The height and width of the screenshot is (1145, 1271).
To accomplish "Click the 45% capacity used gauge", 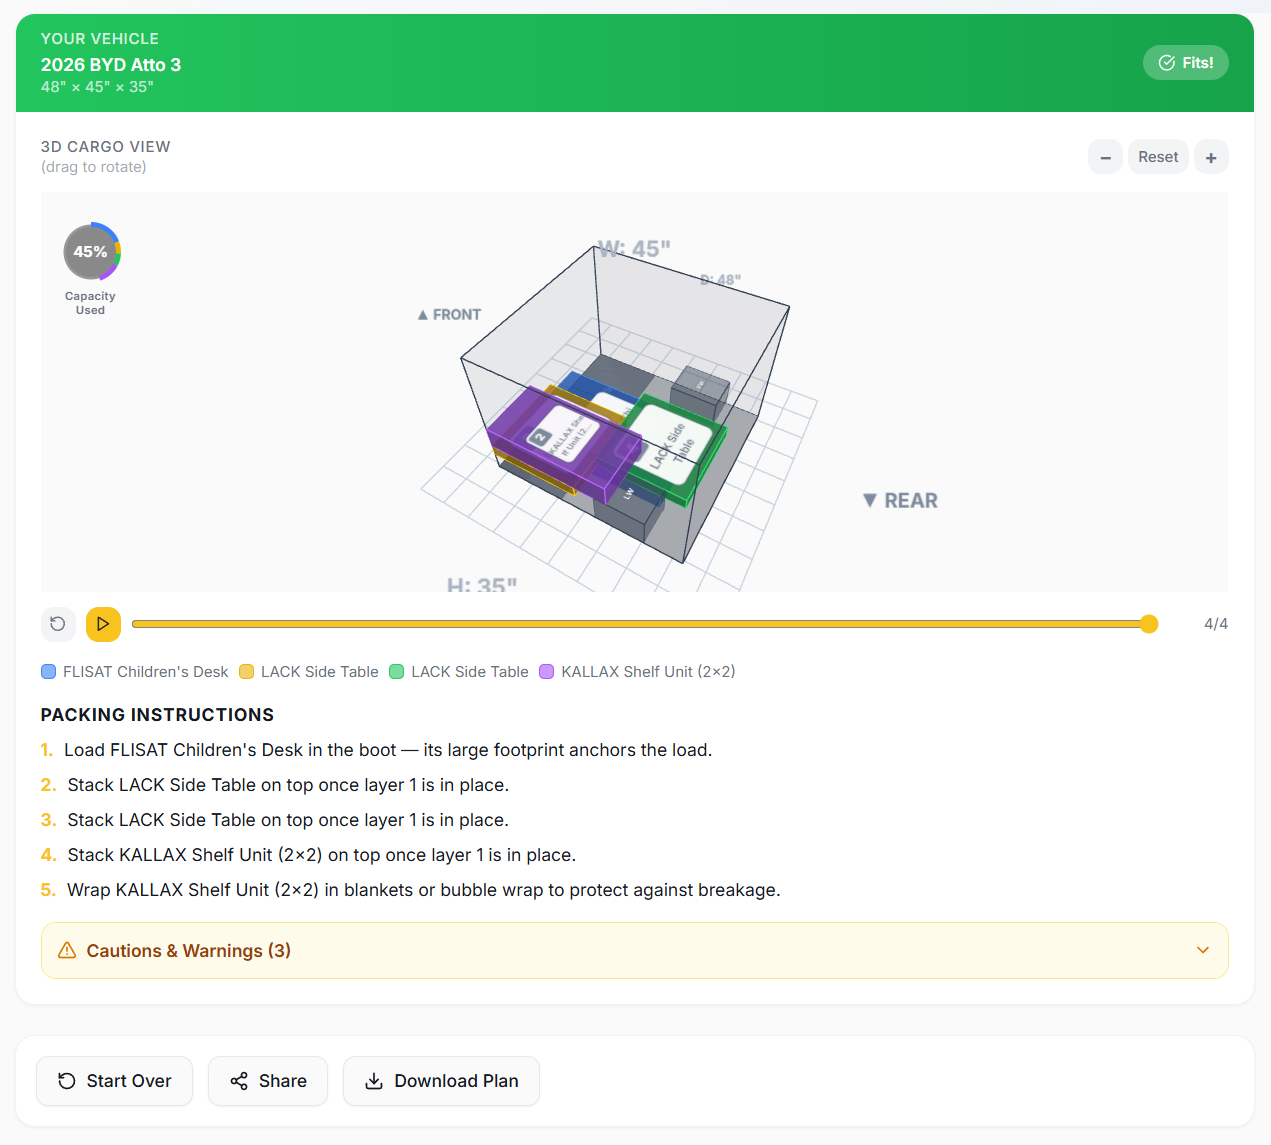I will pos(91,252).
